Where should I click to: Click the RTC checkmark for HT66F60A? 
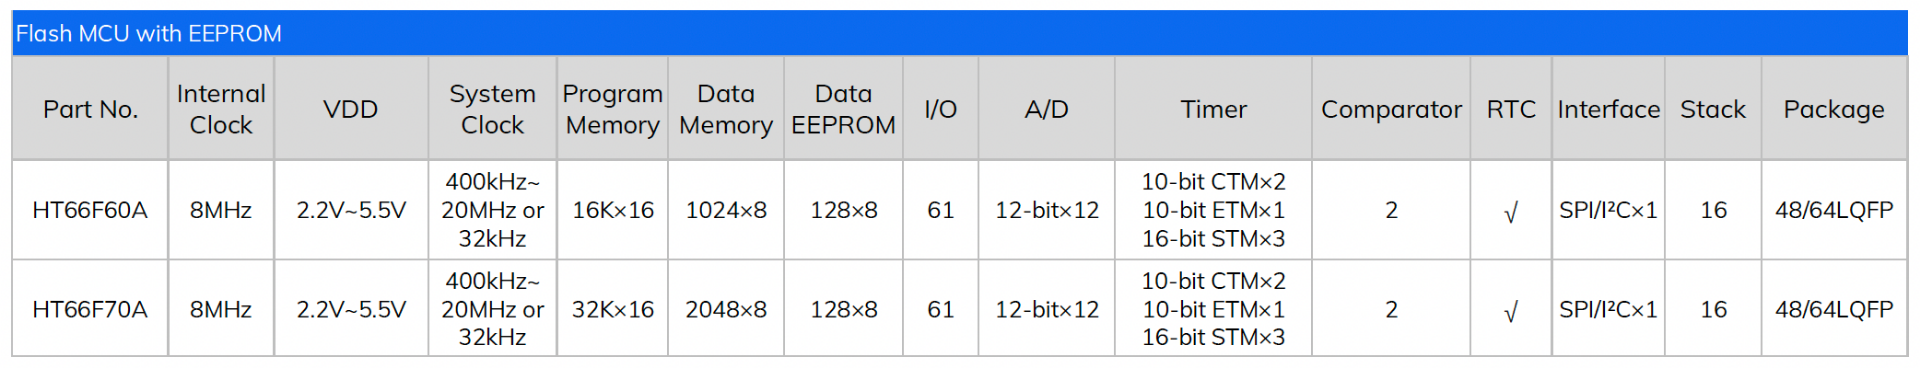pos(1511,212)
